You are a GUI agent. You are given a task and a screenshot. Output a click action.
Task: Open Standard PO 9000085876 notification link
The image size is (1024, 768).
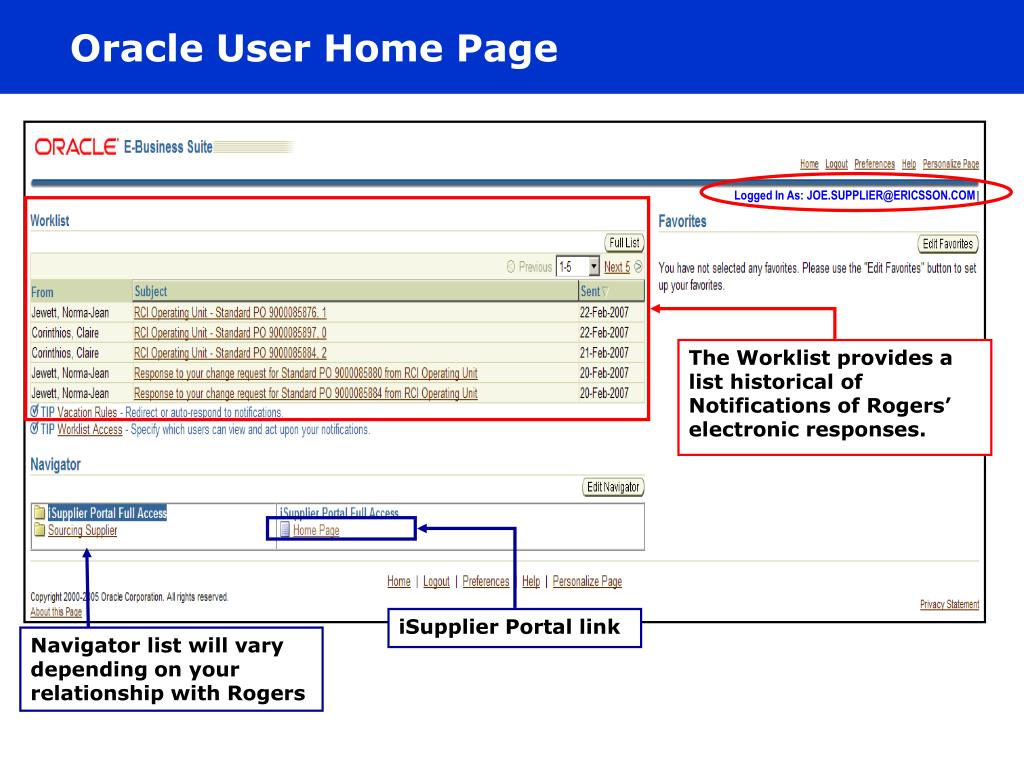230,313
